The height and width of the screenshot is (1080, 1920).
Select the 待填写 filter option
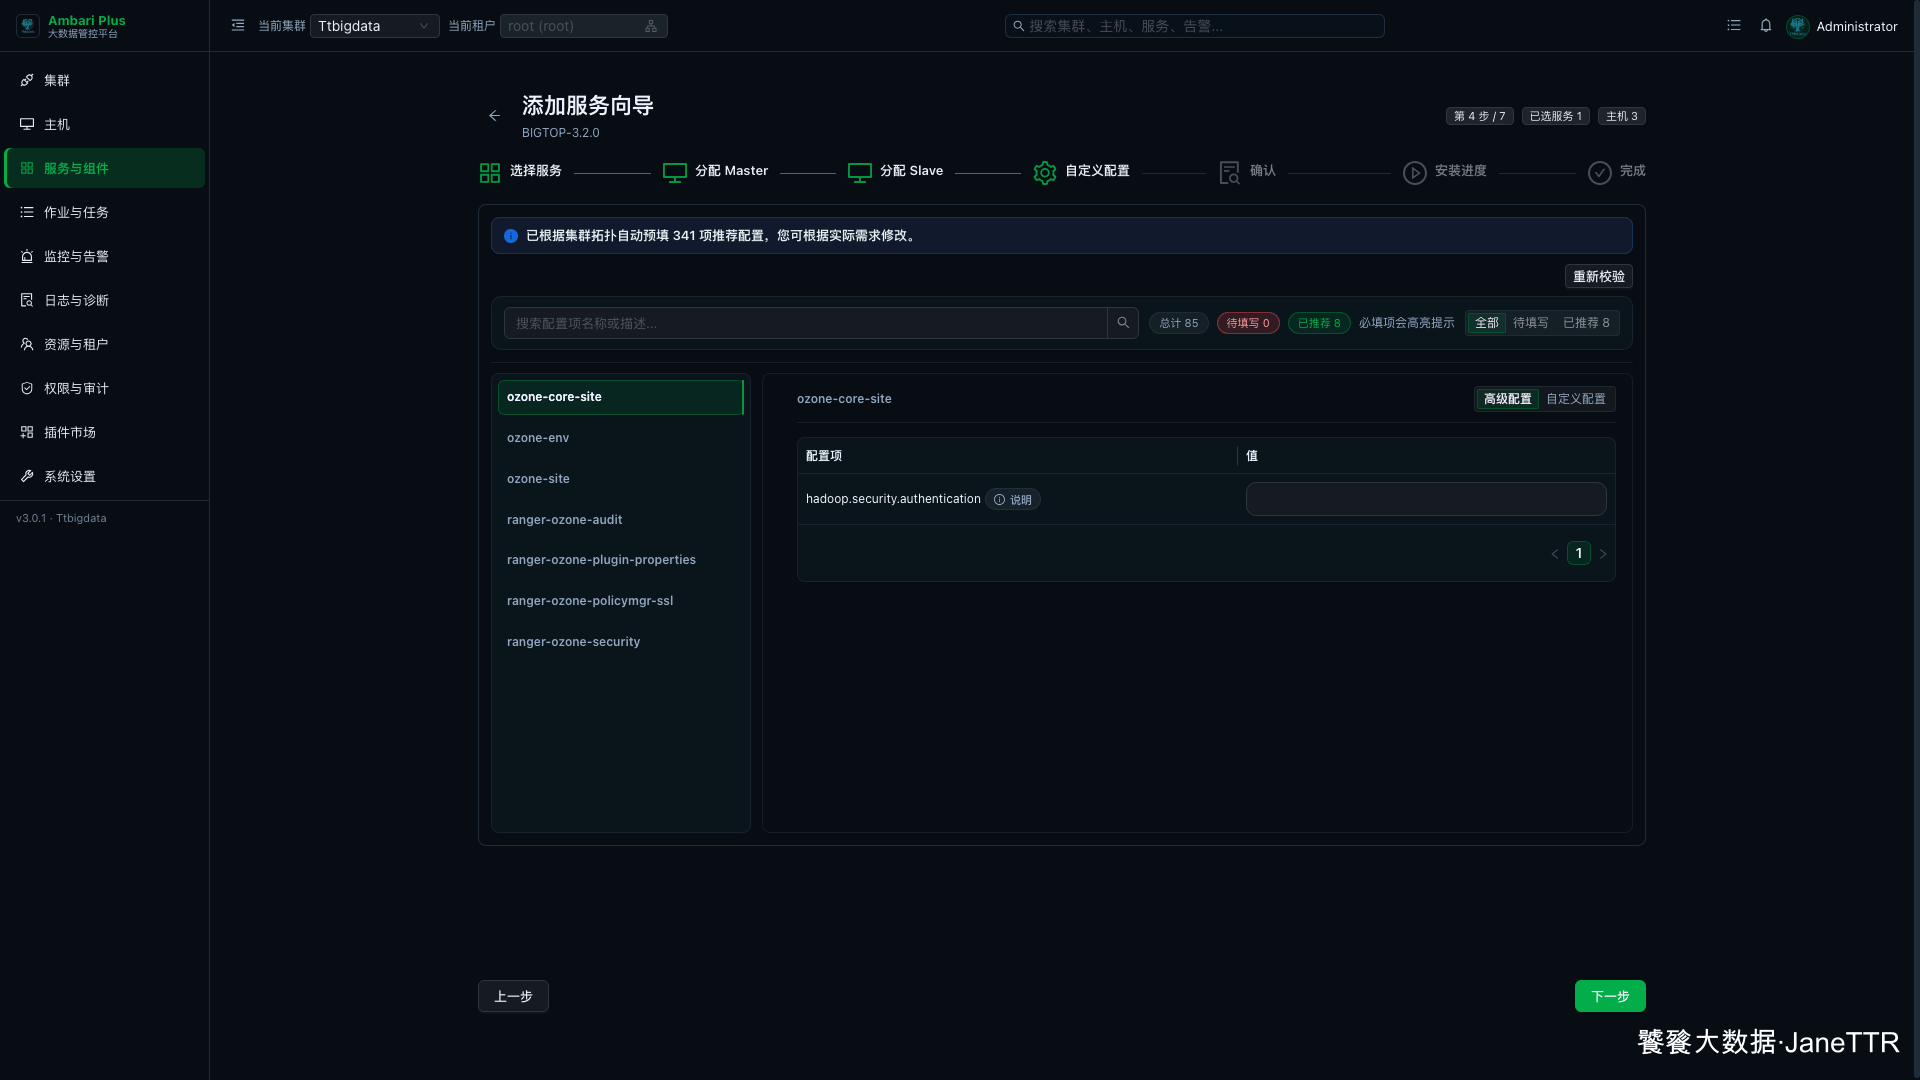click(1530, 323)
